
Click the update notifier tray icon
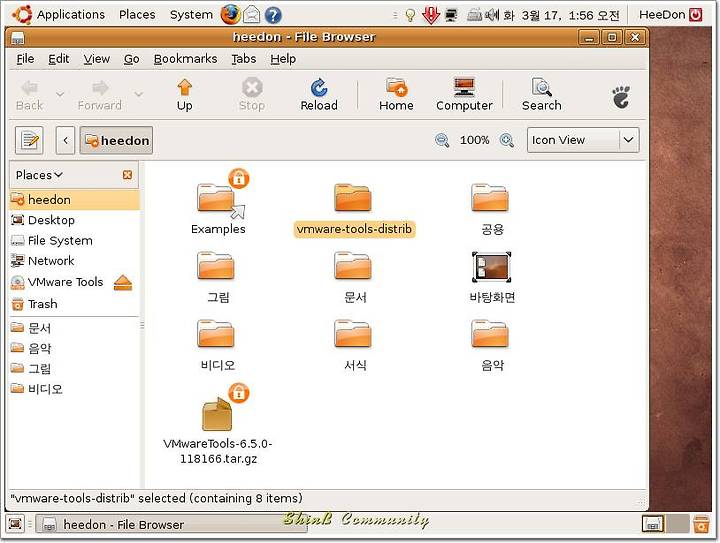pyautogui.click(x=431, y=15)
